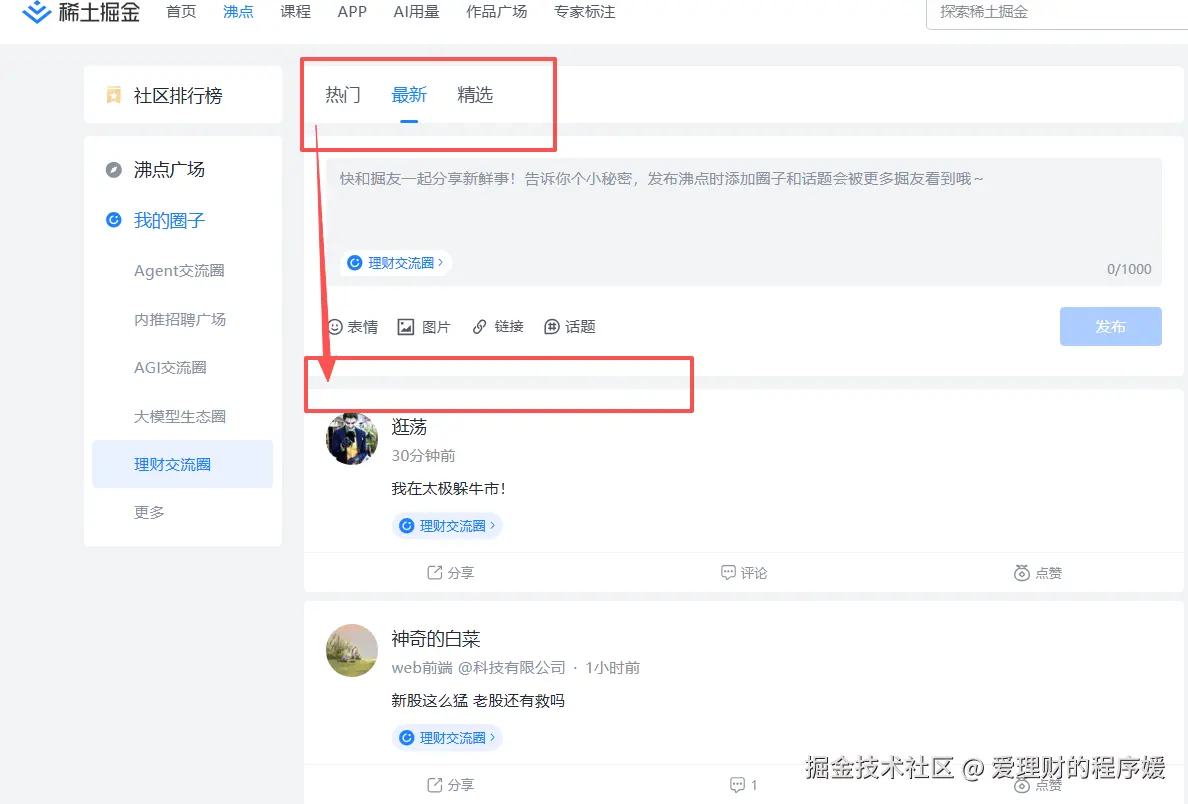The width and height of the screenshot is (1188, 804).
Task: Open the Agent交流圈 circle
Action: [179, 271]
